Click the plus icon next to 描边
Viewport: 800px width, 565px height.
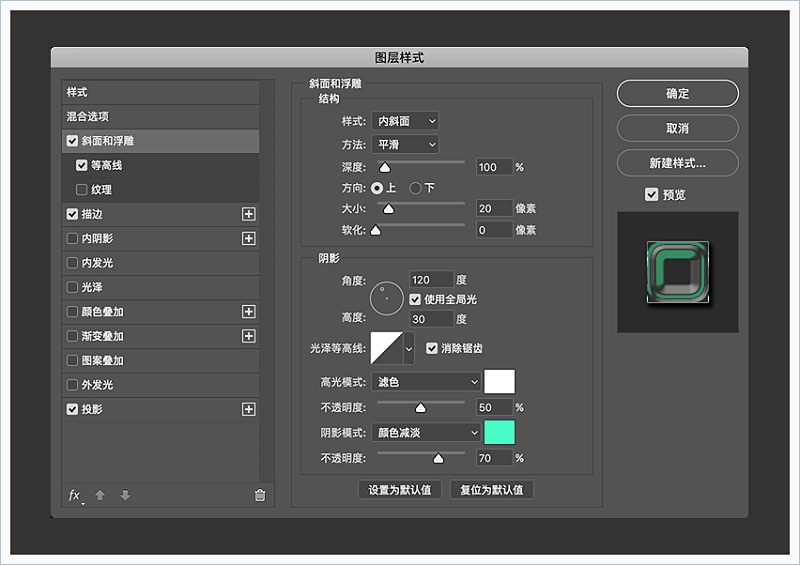point(249,214)
